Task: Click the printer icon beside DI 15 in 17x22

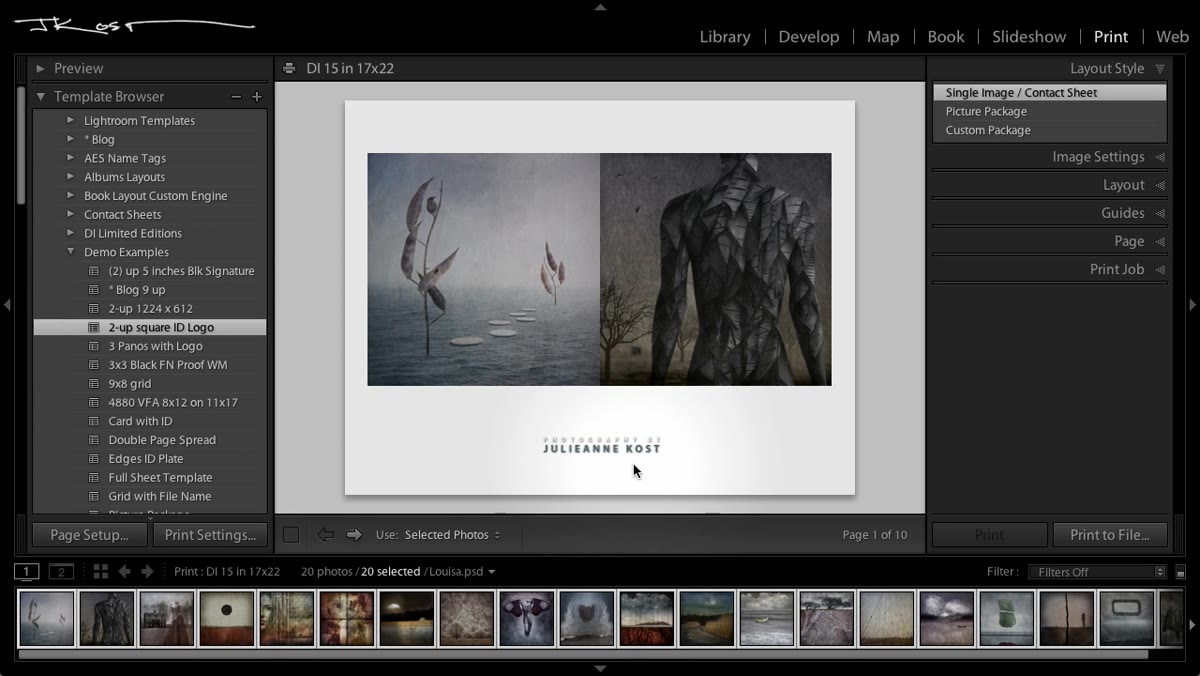Action: [x=289, y=69]
